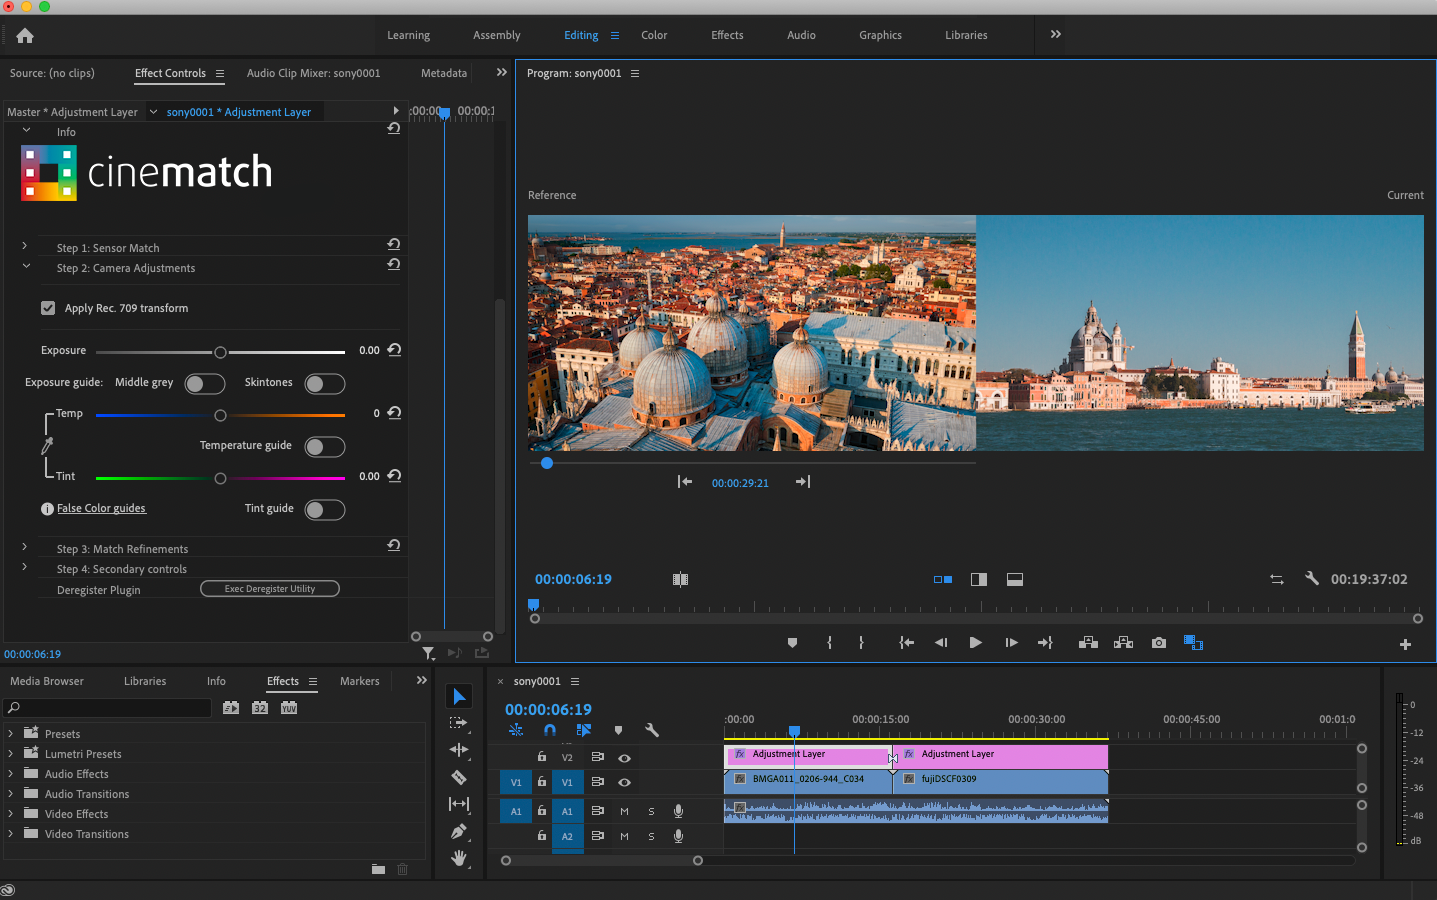Screen dimensions: 1437x900
Task: Collapse Step 2: Camera Adjustments
Action: [x=26, y=267]
